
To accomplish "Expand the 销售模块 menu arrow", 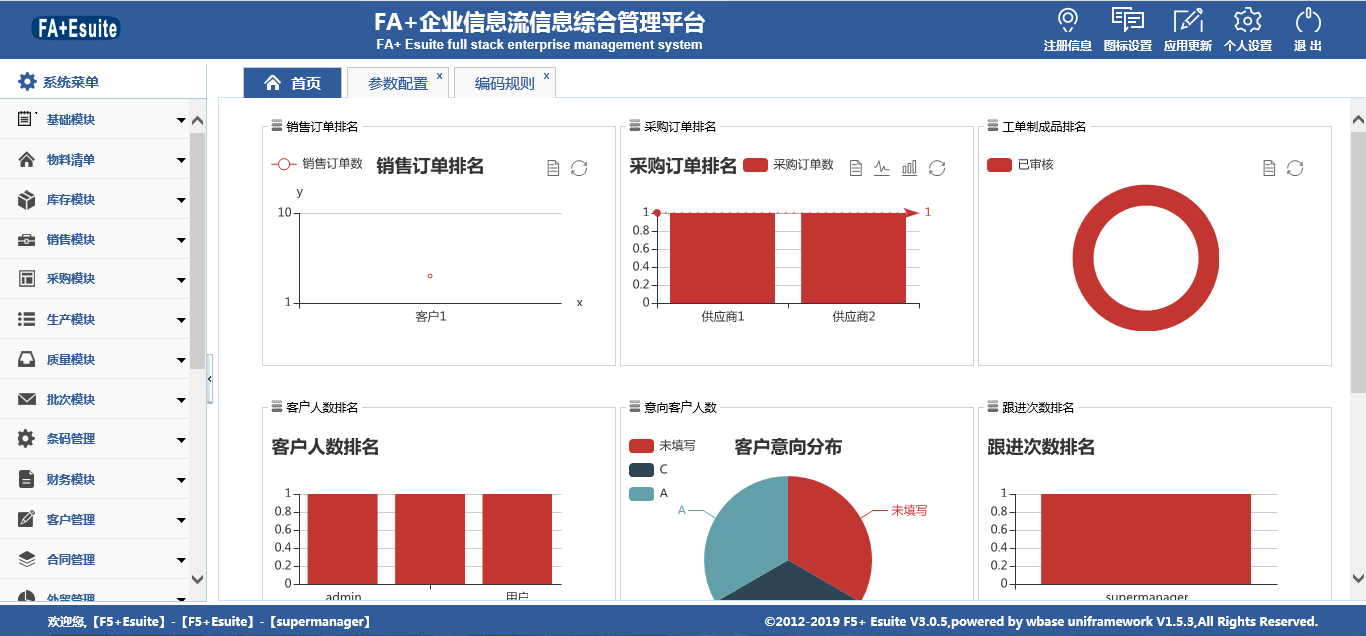I will 181,240.
